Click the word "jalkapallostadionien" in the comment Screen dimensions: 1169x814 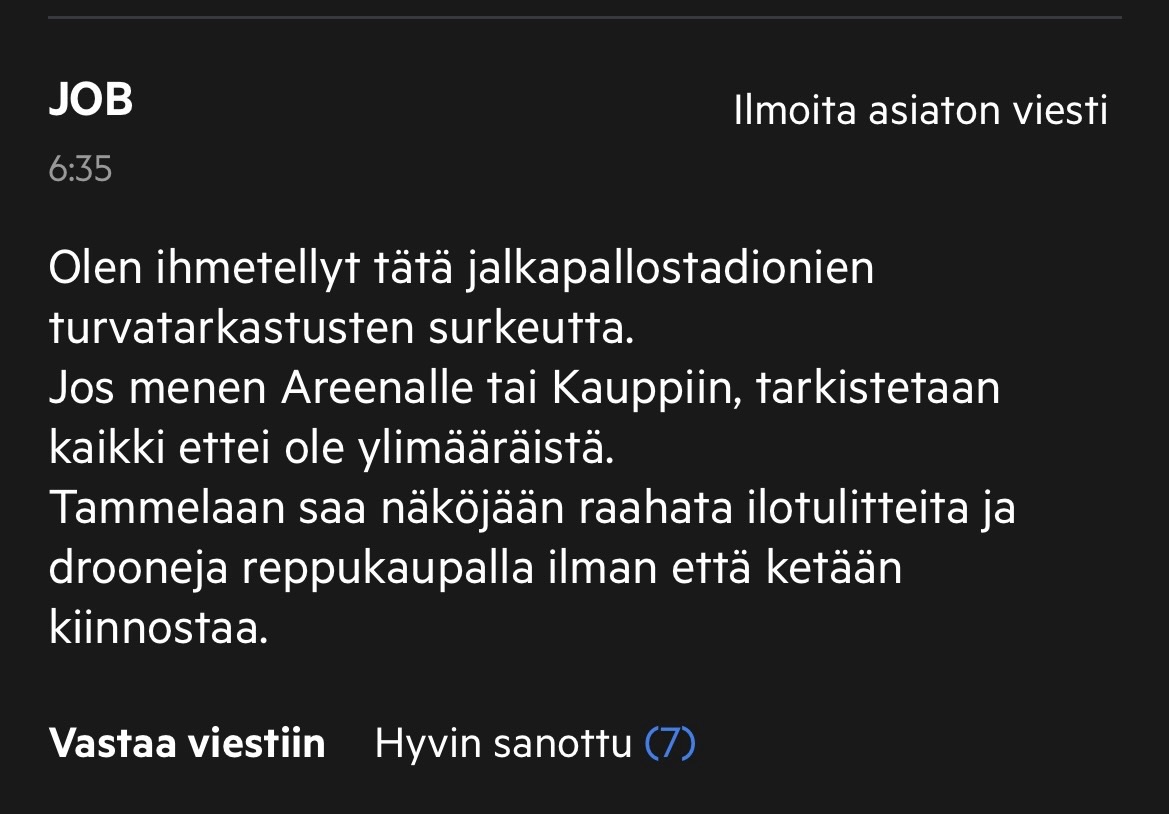pyautogui.click(x=670, y=269)
